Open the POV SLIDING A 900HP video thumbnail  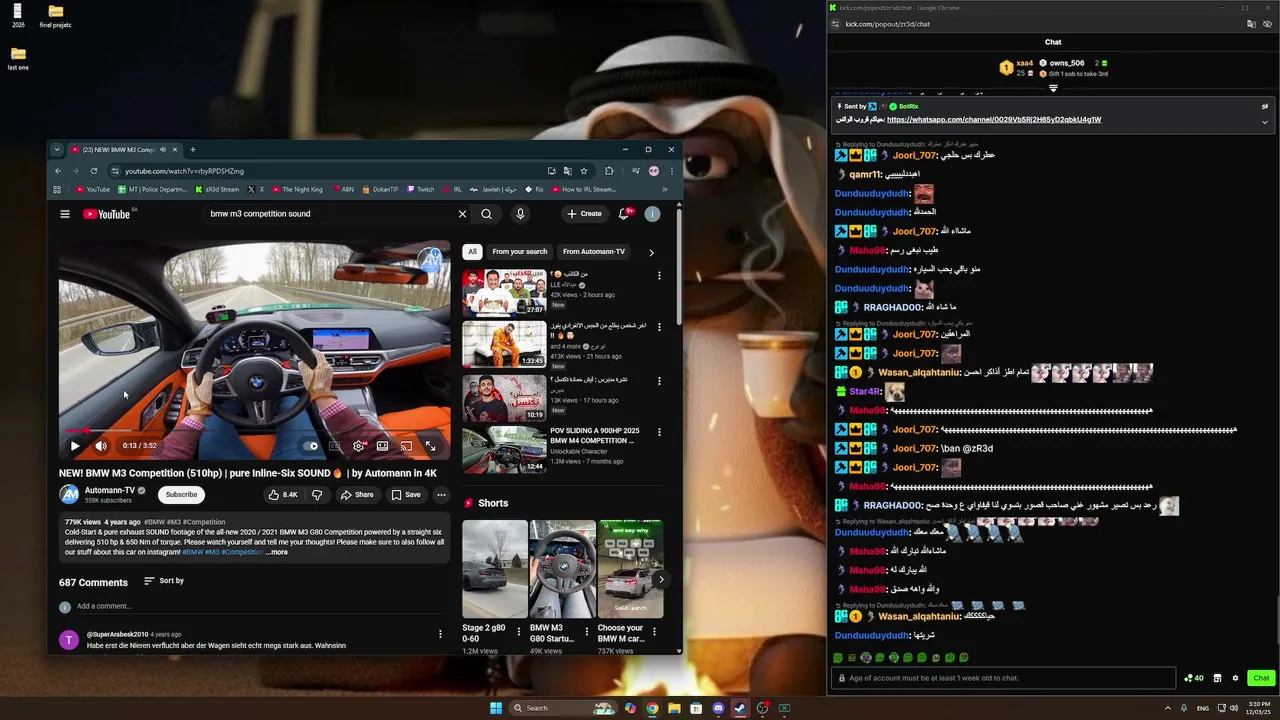(x=504, y=450)
